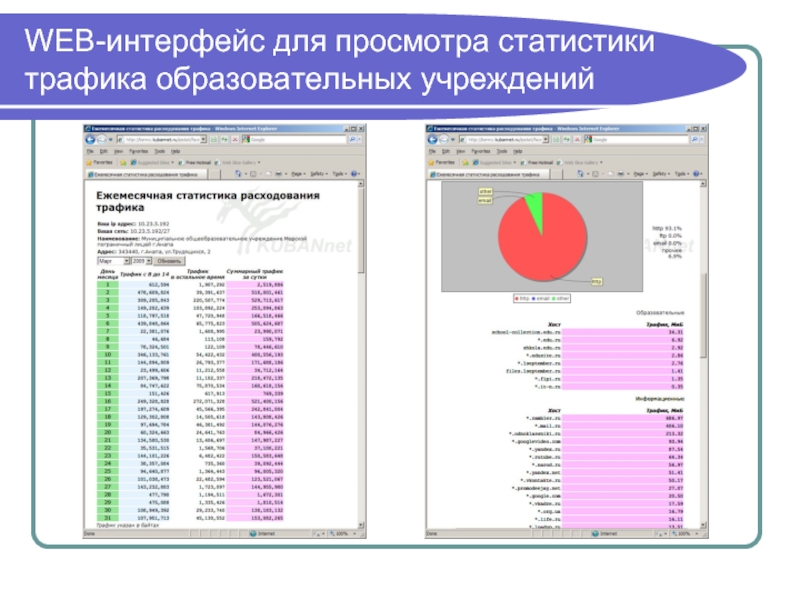The height and width of the screenshot is (600, 800).
Task: Add to Favorites bar in the table window
Action: click(x=123, y=162)
